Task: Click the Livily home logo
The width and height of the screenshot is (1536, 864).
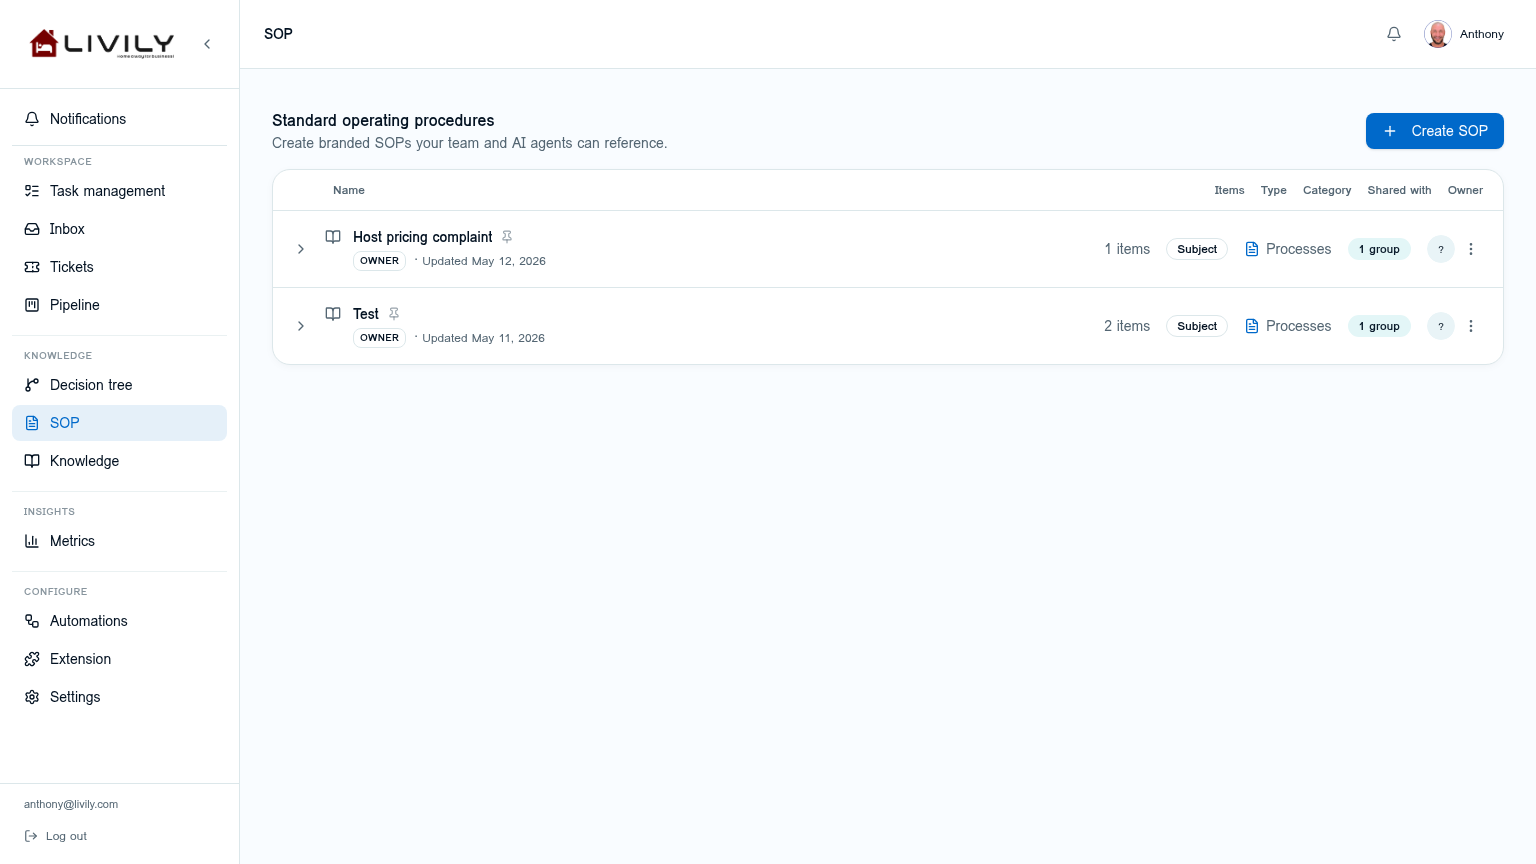Action: click(102, 44)
